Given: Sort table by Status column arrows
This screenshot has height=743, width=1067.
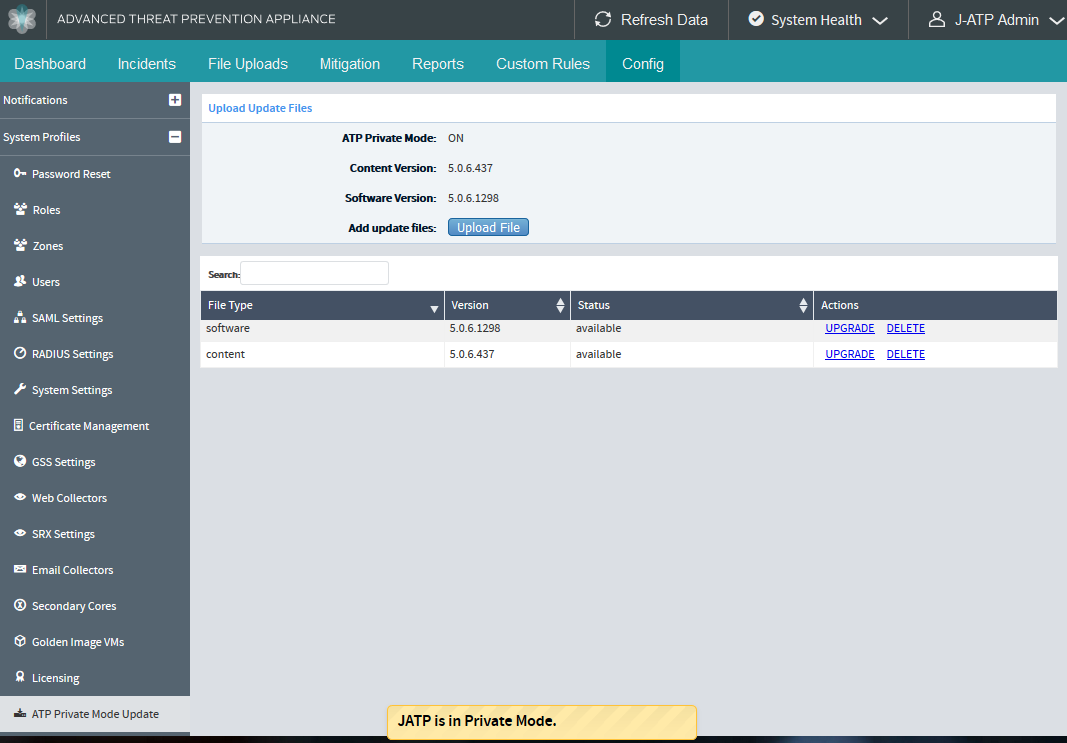Looking at the screenshot, I should click(803, 306).
